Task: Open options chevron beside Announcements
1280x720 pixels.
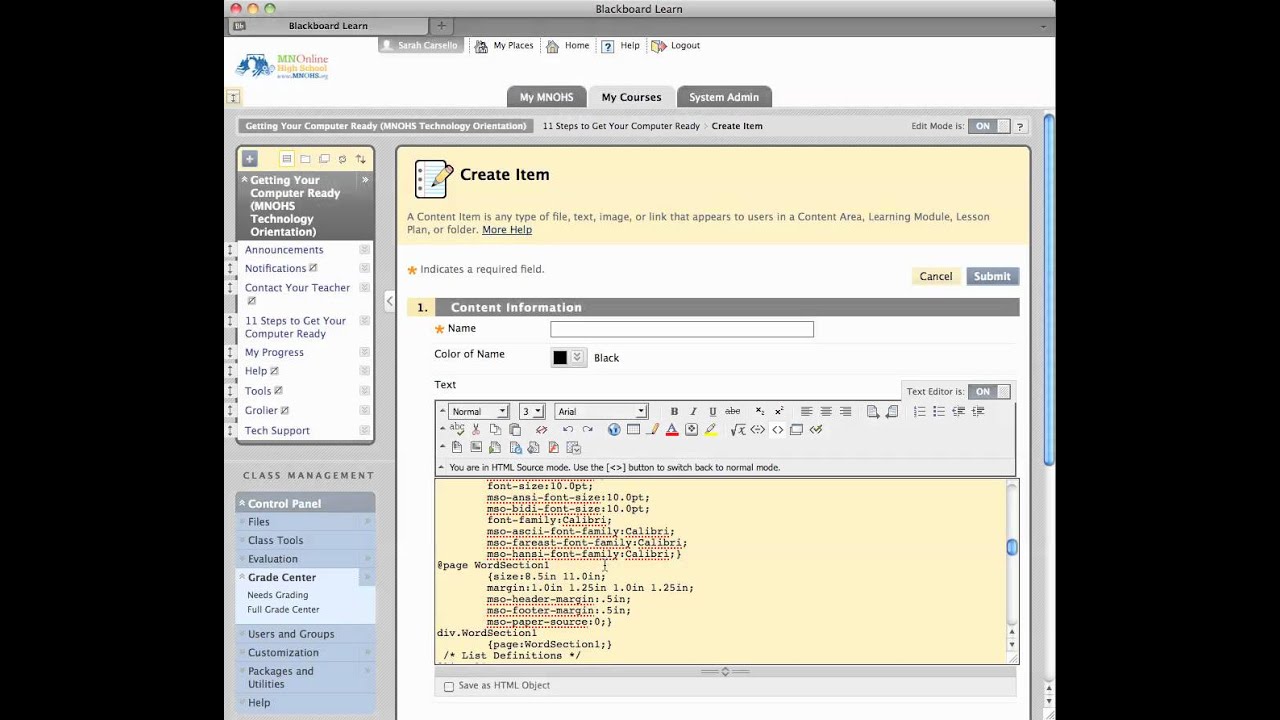Action: (x=365, y=250)
